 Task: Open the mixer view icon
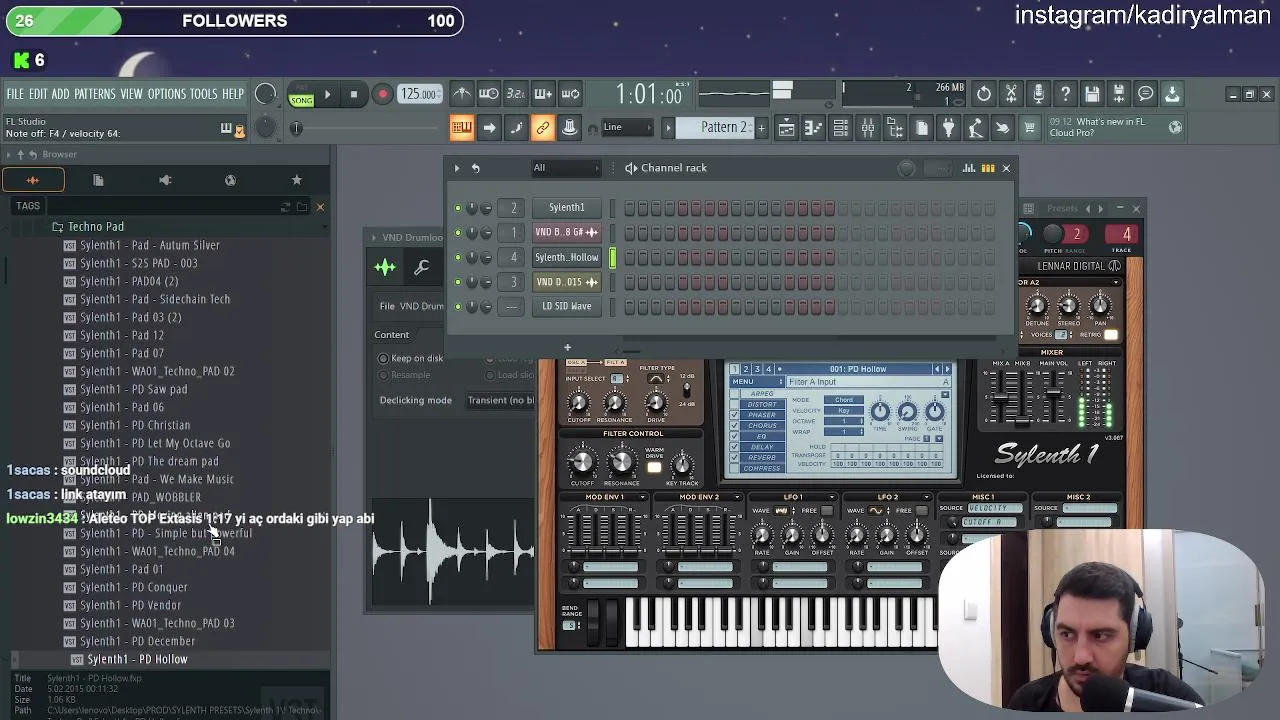[x=868, y=128]
